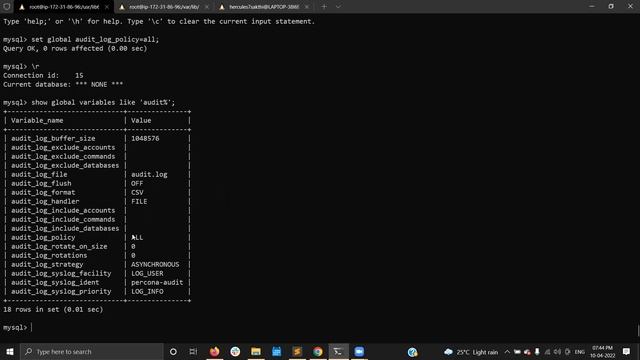Click 'Current database: *** NONE ***' line
Screen dimensions: 640x360
pyautogui.click(x=63, y=84)
